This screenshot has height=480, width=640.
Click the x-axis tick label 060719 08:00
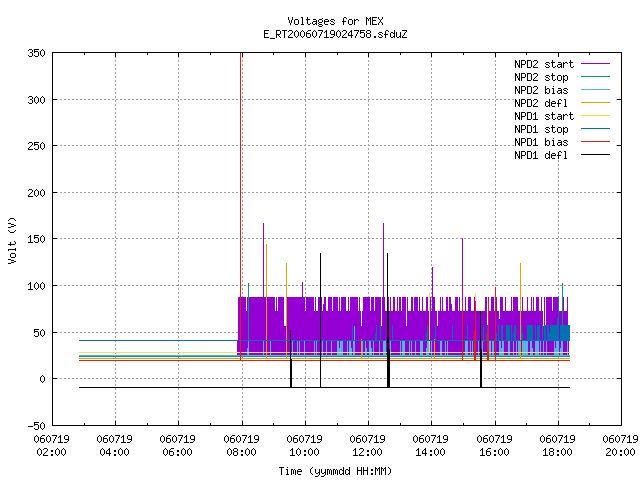[241, 446]
